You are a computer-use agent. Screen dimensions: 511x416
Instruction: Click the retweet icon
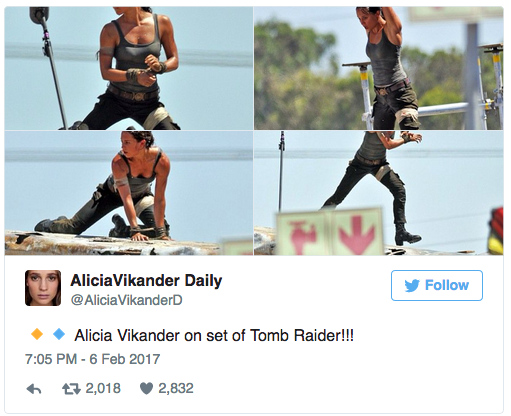pyautogui.click(x=71, y=389)
